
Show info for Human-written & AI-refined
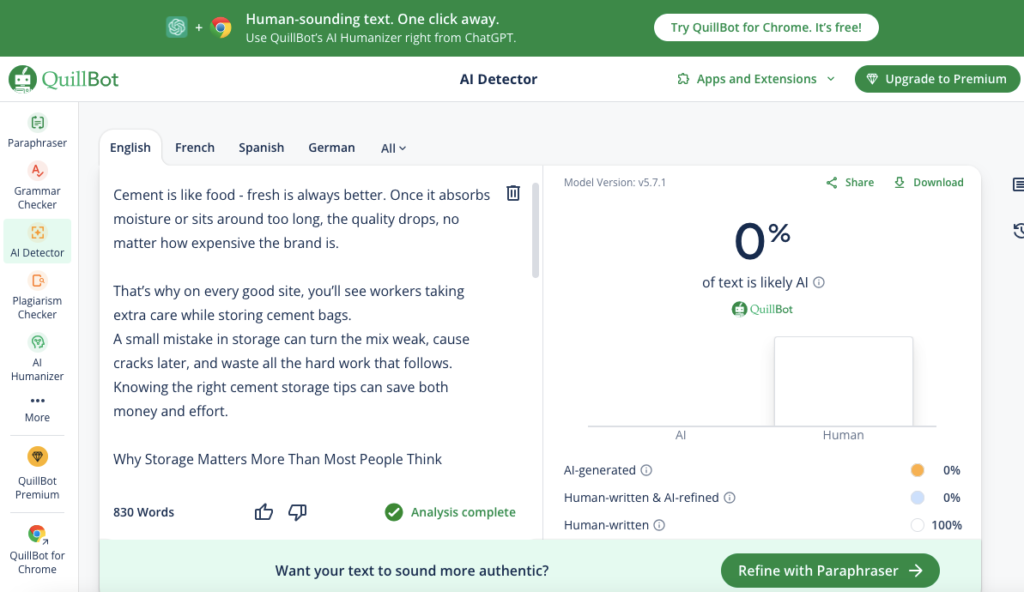pyautogui.click(x=729, y=498)
